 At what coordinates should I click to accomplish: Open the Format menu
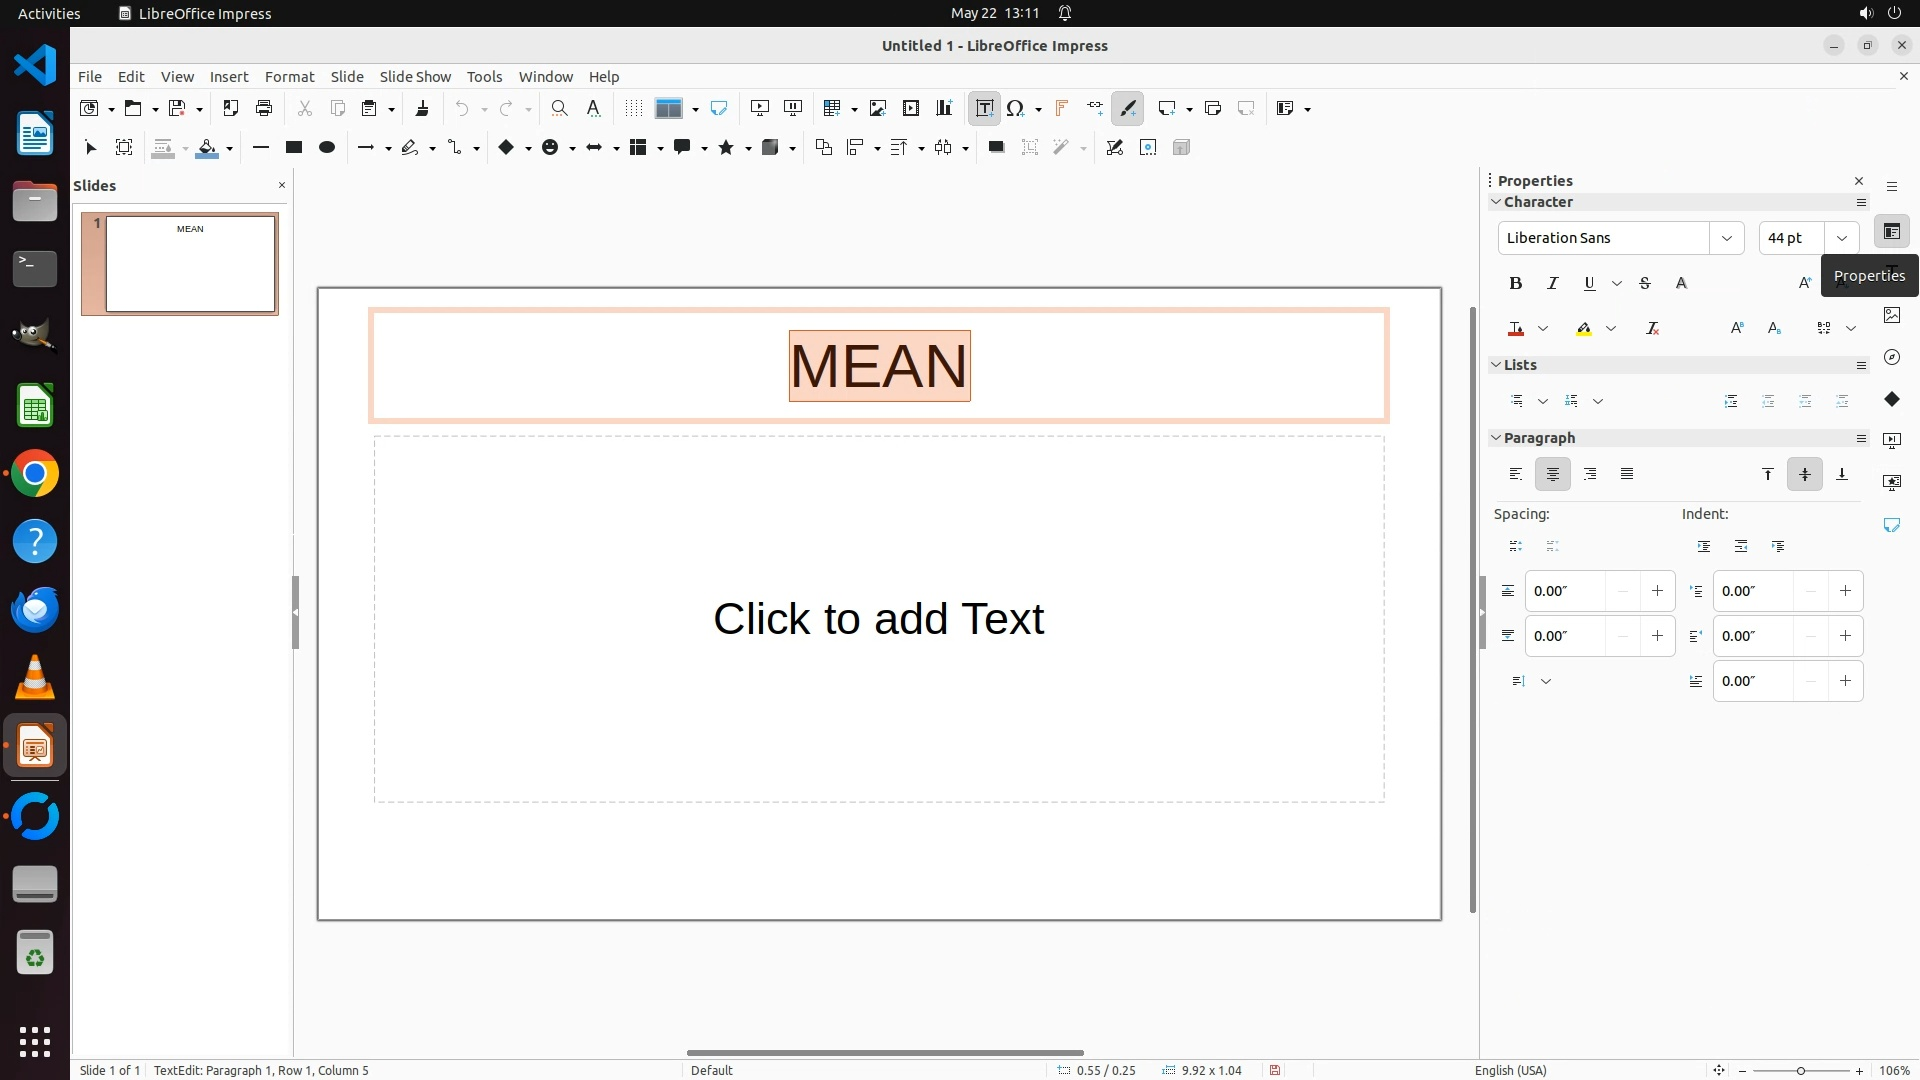click(289, 77)
